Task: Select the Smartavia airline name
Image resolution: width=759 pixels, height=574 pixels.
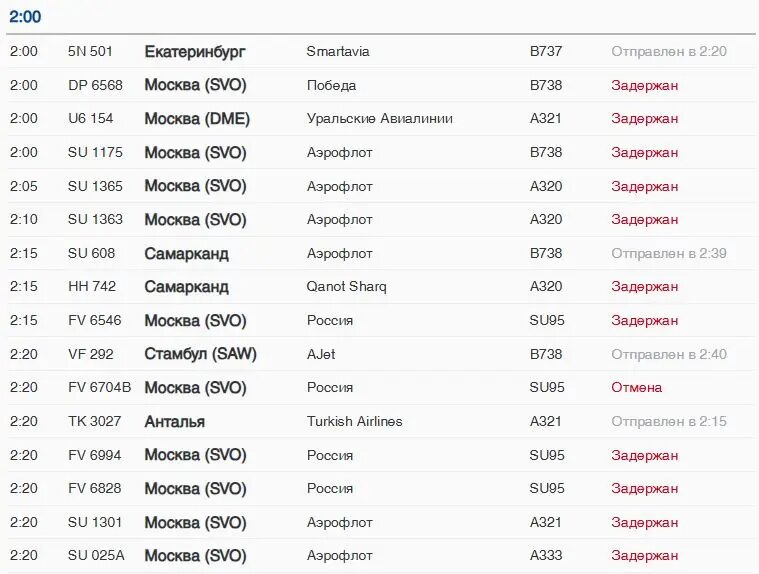Action: 338,52
